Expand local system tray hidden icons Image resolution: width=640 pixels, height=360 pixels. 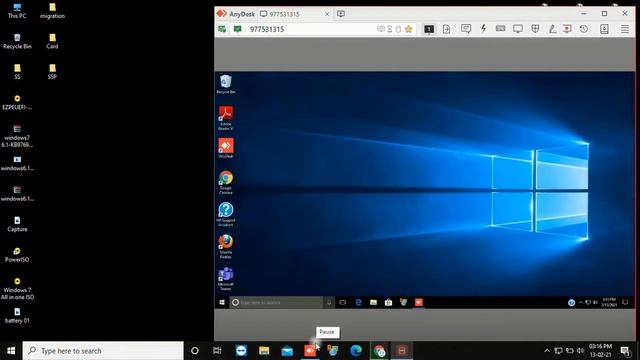tap(547, 351)
